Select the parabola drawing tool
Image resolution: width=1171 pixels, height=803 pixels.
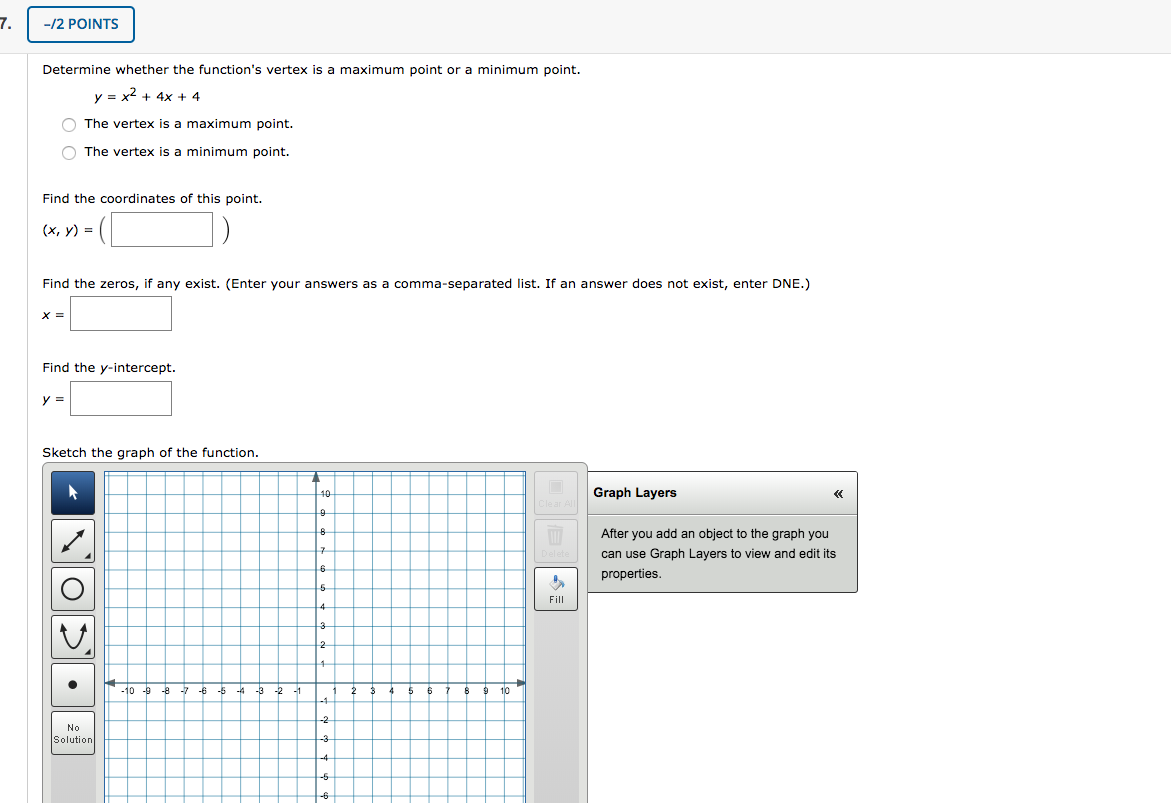[72, 635]
